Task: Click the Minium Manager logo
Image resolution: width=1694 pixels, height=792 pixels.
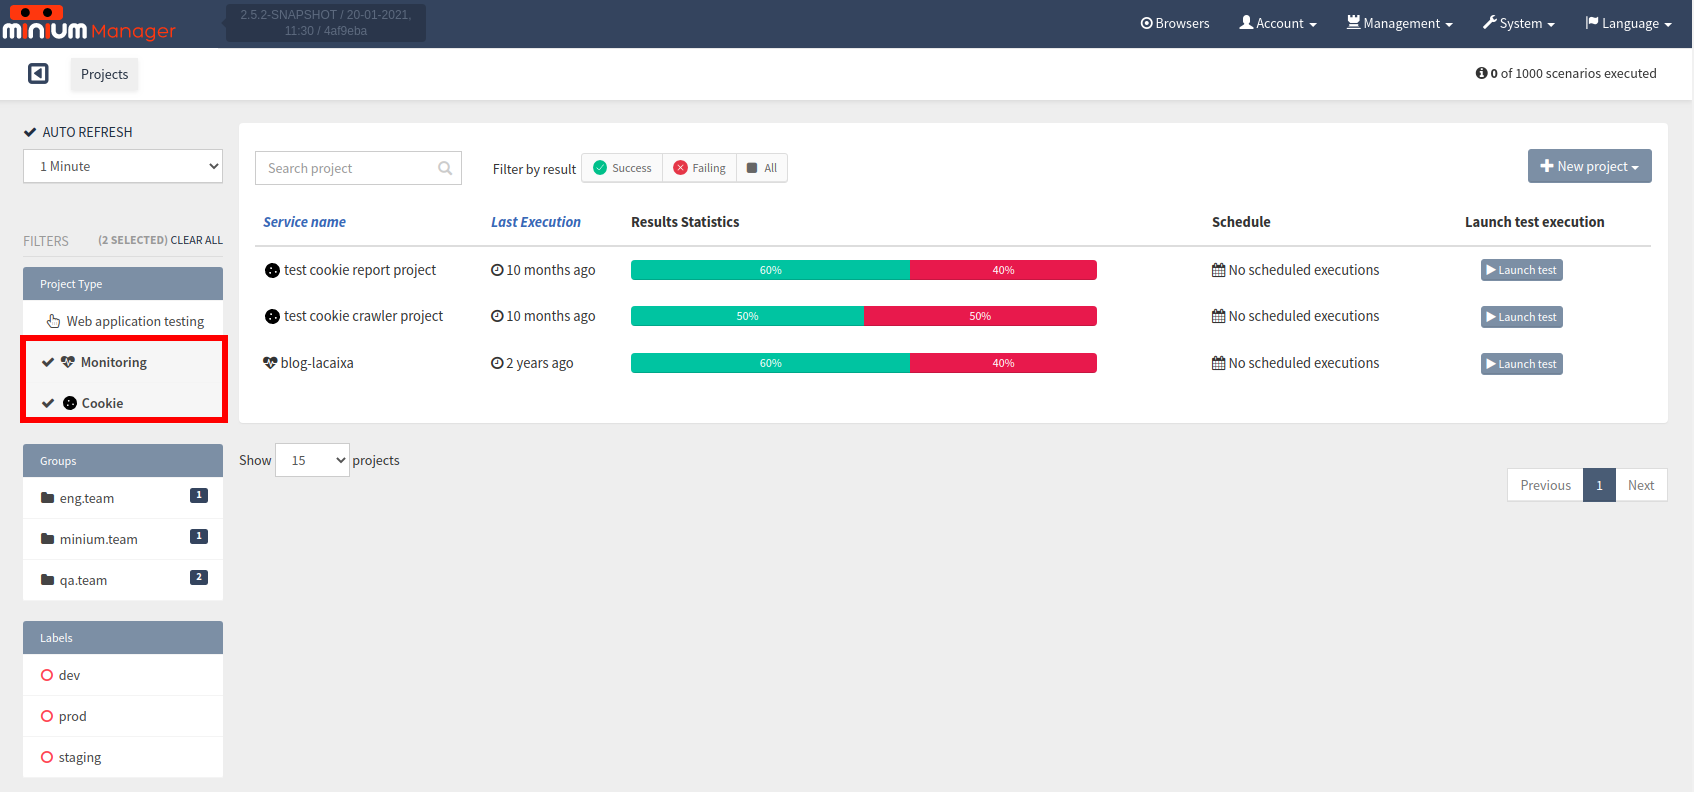Action: (x=88, y=23)
